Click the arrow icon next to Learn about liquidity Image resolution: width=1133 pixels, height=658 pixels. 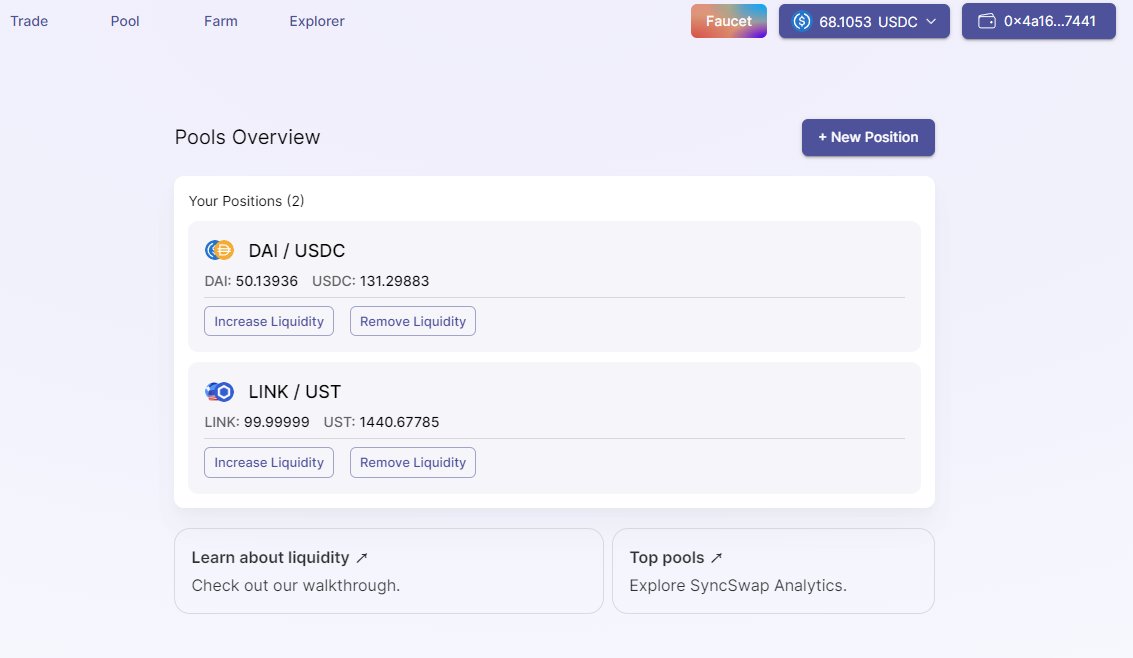point(362,558)
